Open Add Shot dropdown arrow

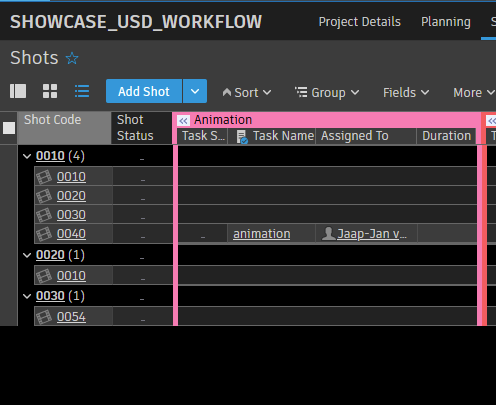point(195,91)
